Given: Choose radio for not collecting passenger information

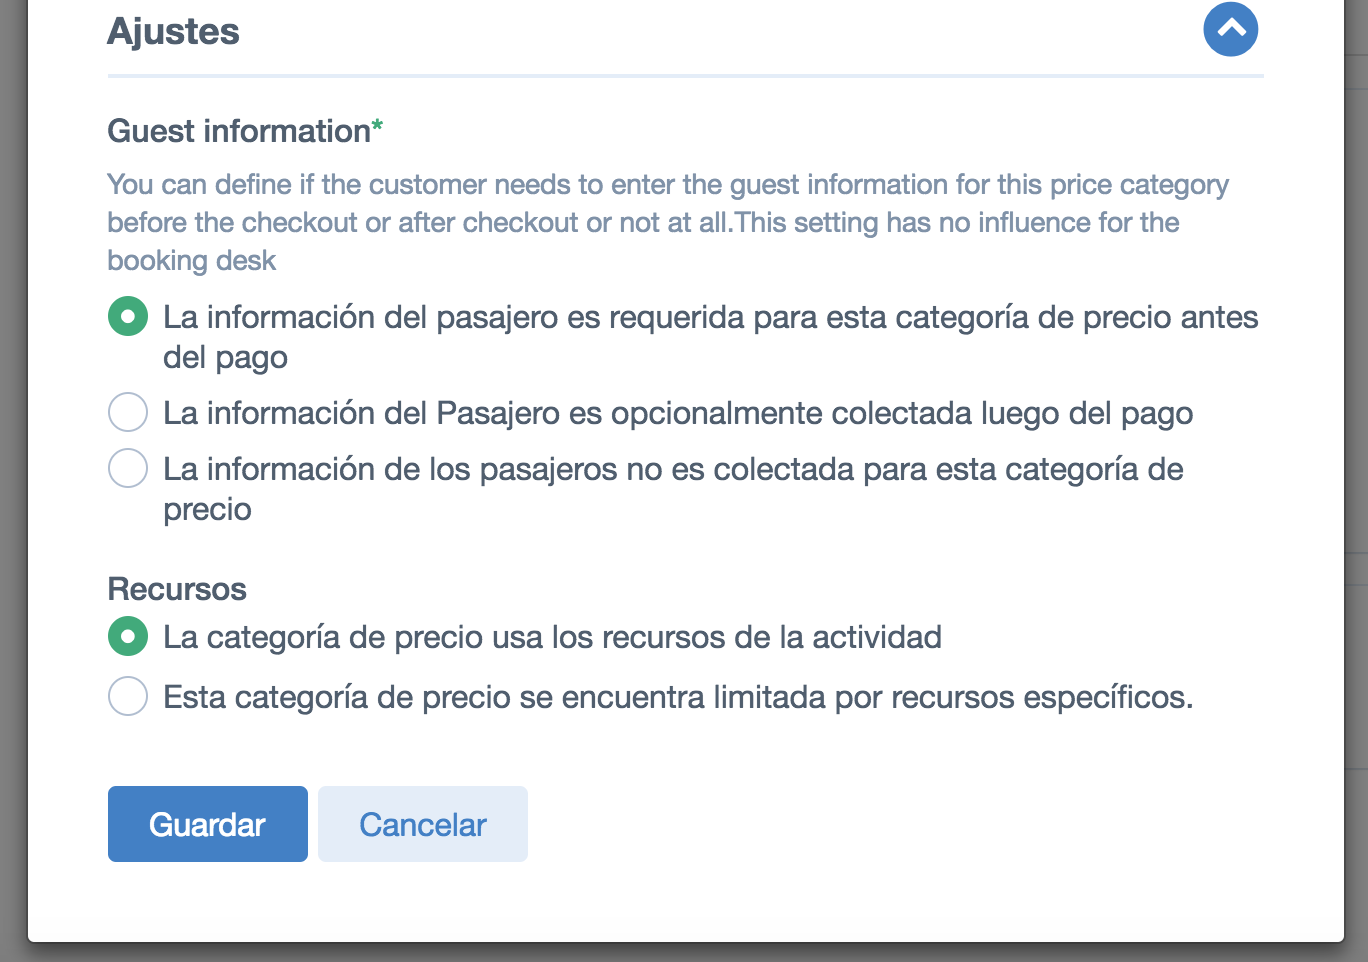Looking at the screenshot, I should pos(128,468).
